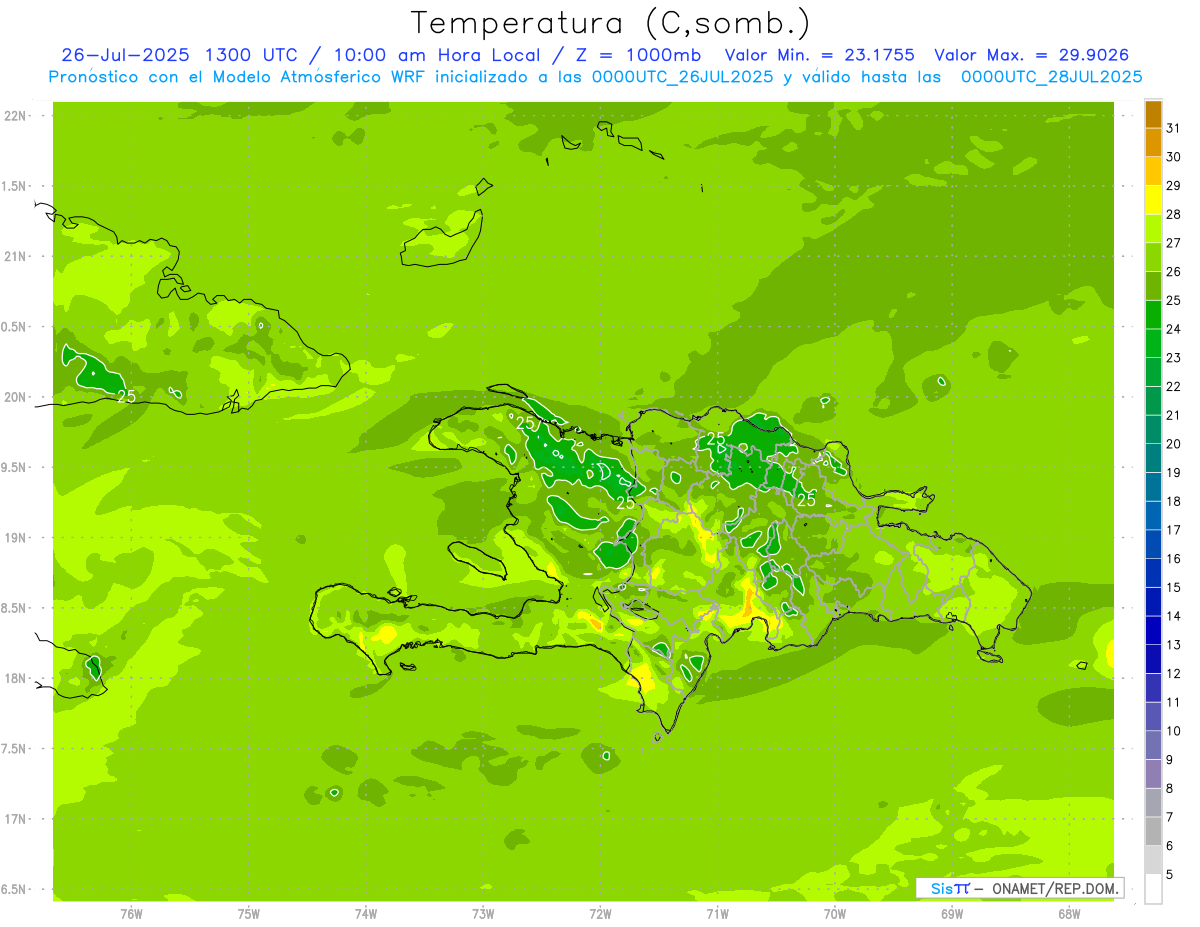Click the "75W" longitude label
The image size is (1200, 927).
coord(249,914)
